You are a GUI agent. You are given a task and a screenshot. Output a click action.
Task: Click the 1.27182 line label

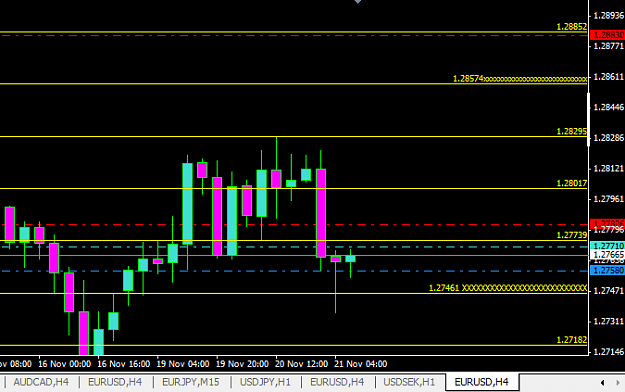pos(572,340)
